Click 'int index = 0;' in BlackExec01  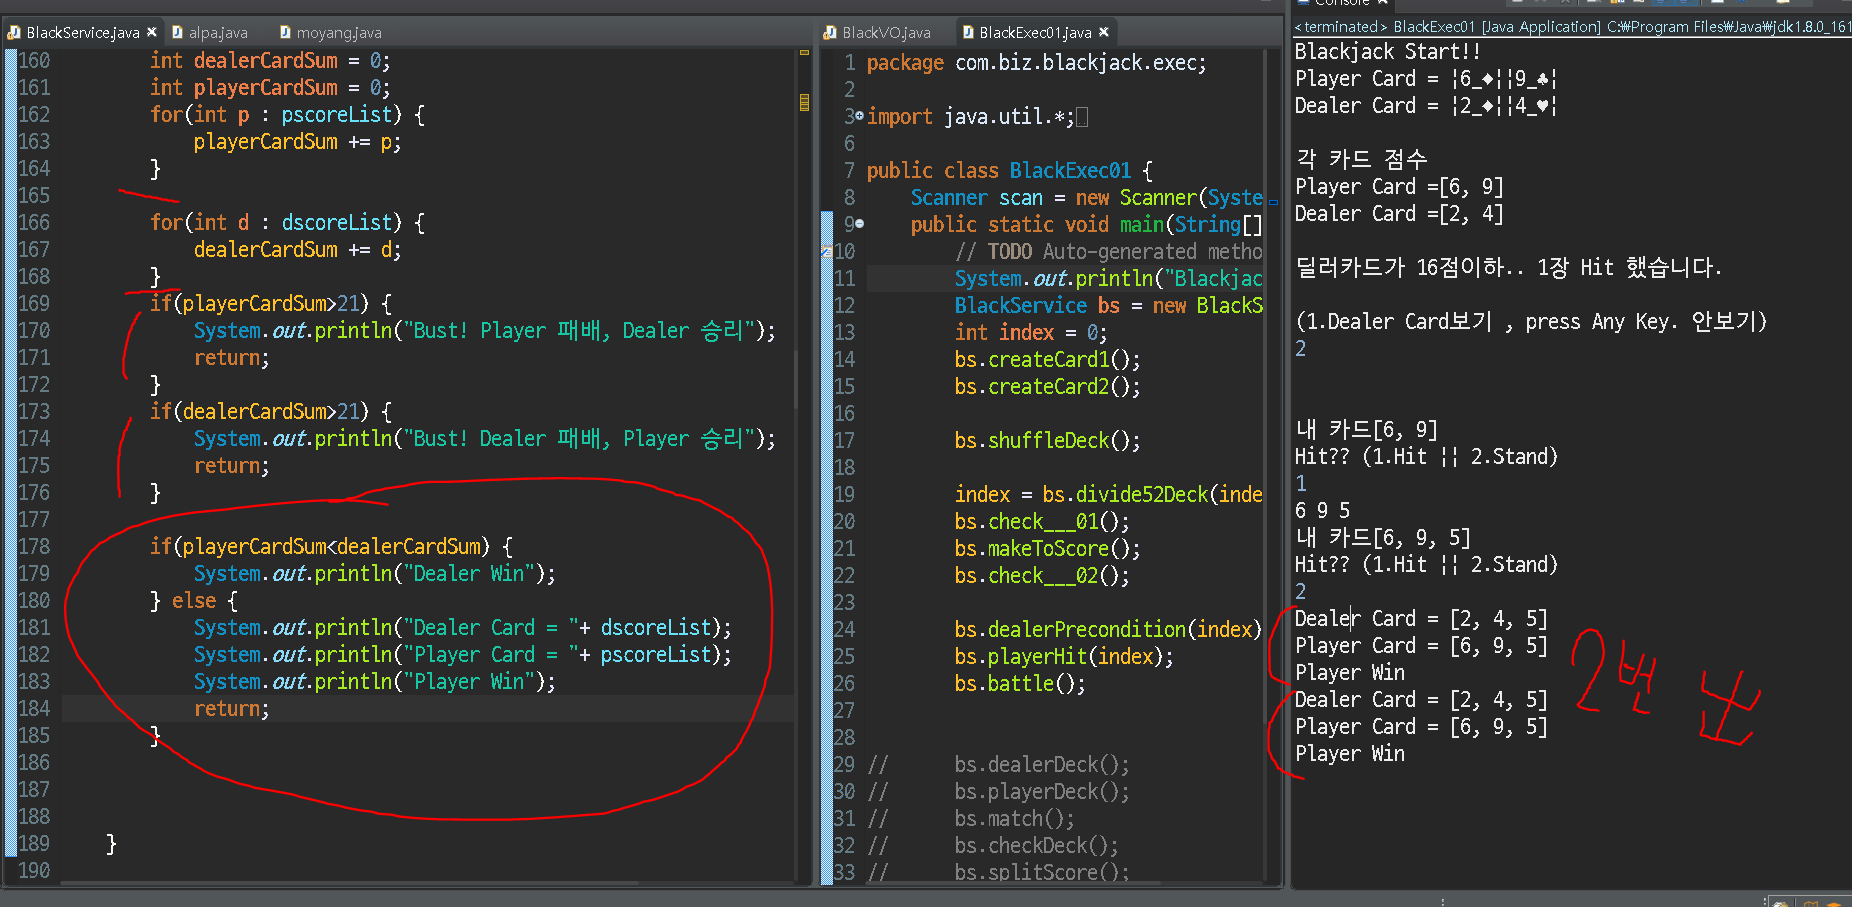1030,332
